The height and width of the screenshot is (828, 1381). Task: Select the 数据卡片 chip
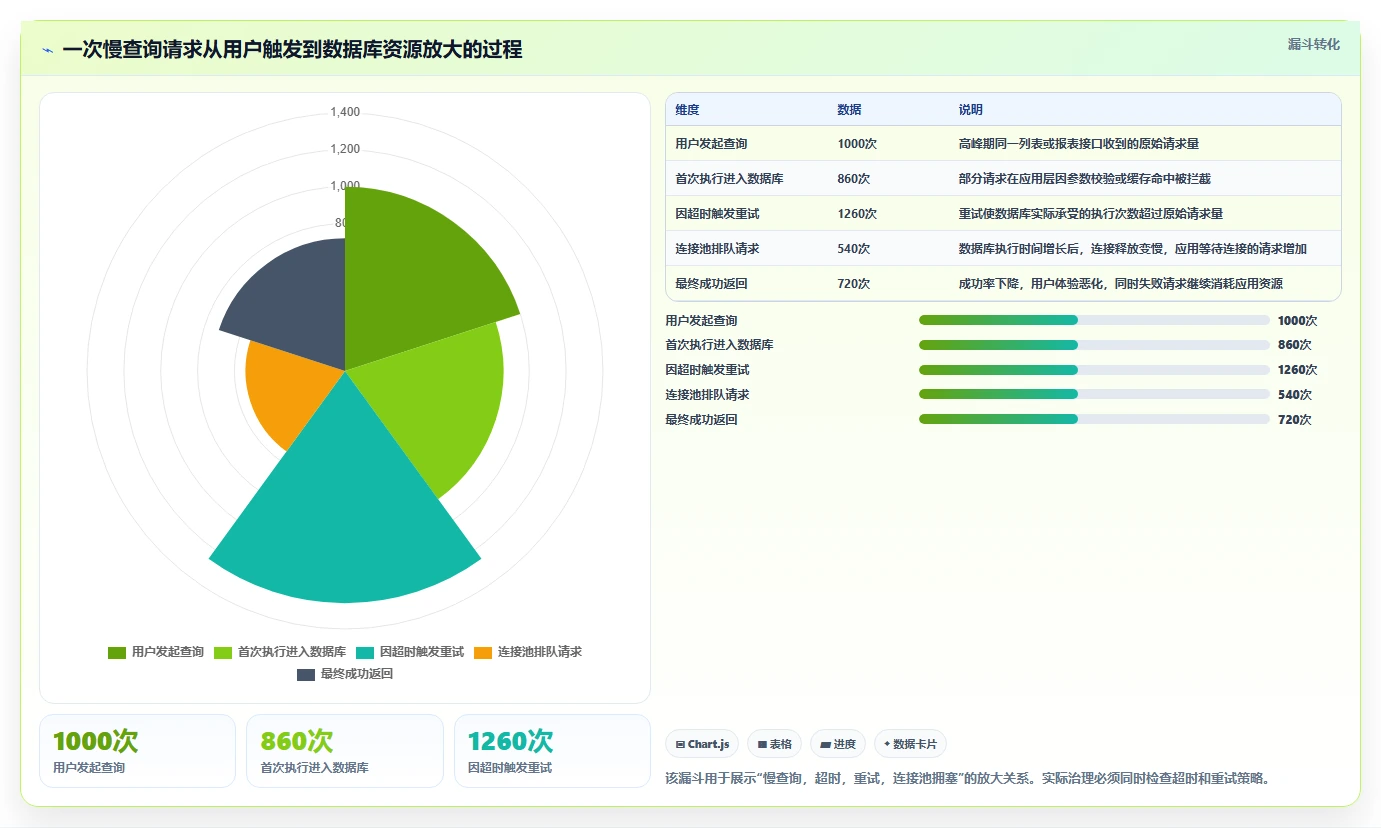tap(910, 744)
